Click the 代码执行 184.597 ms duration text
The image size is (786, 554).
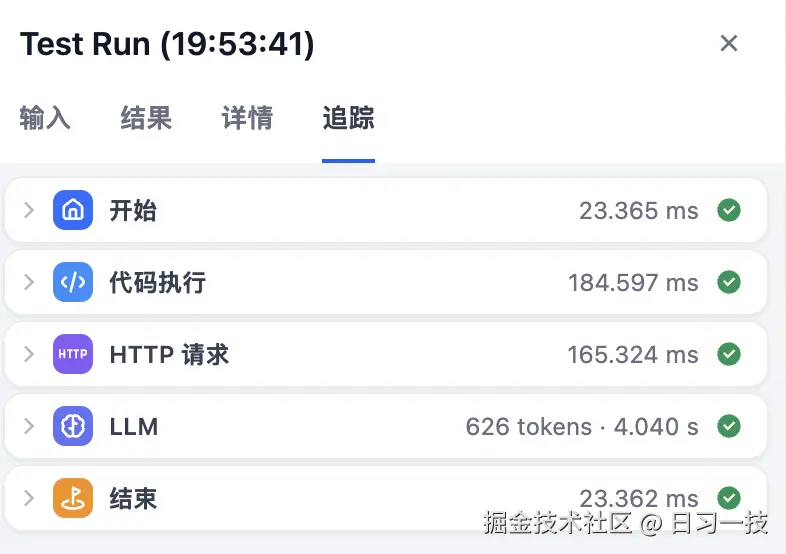click(633, 283)
